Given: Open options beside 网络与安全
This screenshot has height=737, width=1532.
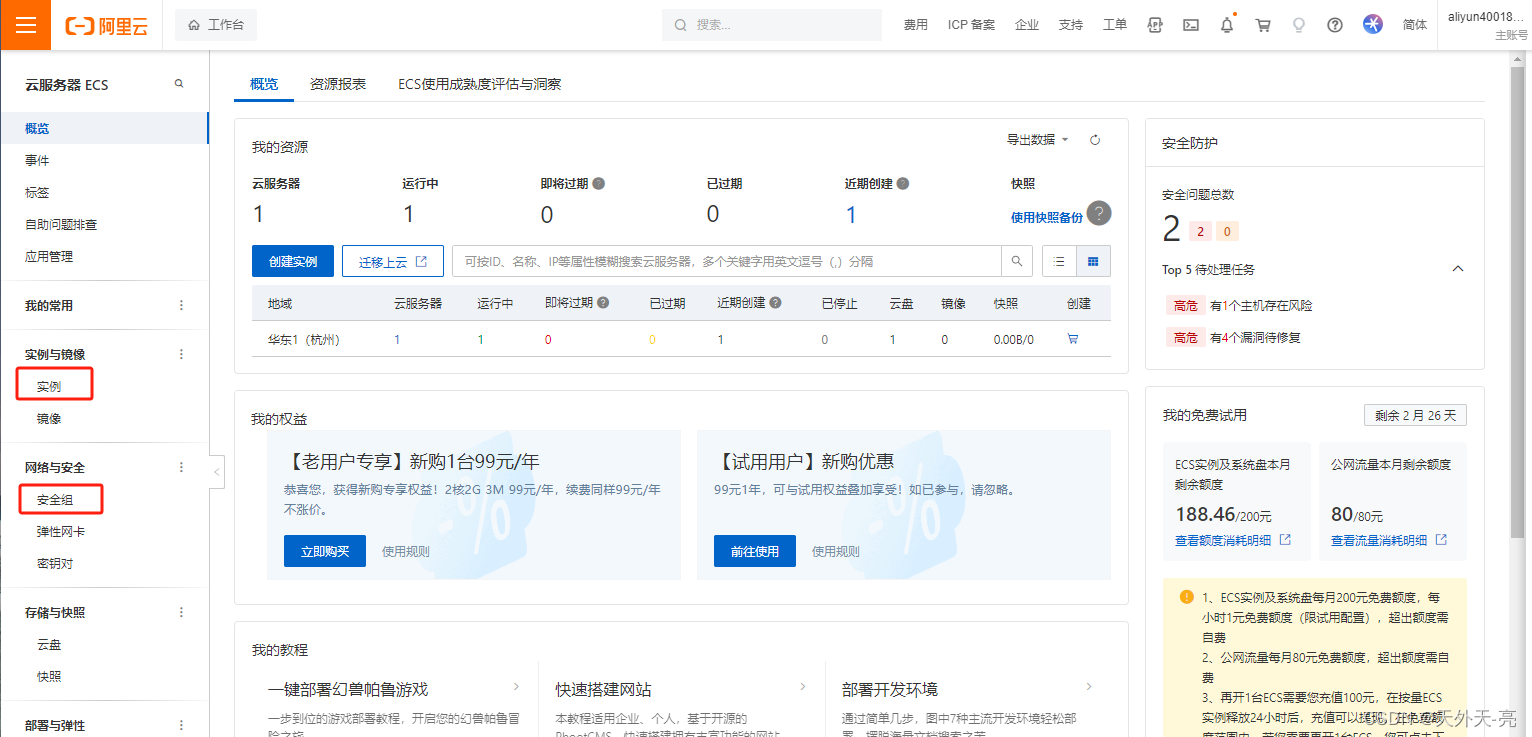Looking at the screenshot, I should click(181, 467).
